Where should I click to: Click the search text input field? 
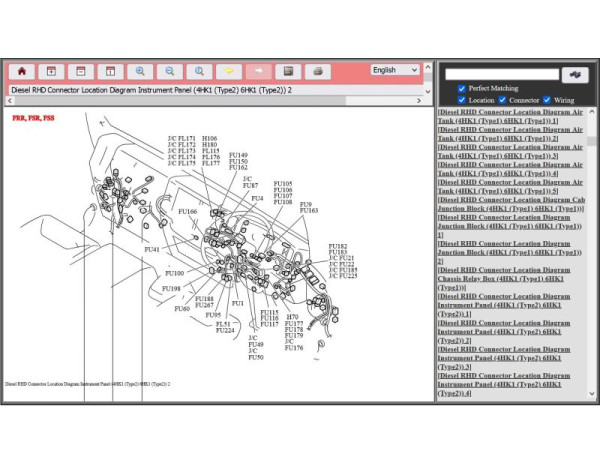502,74
